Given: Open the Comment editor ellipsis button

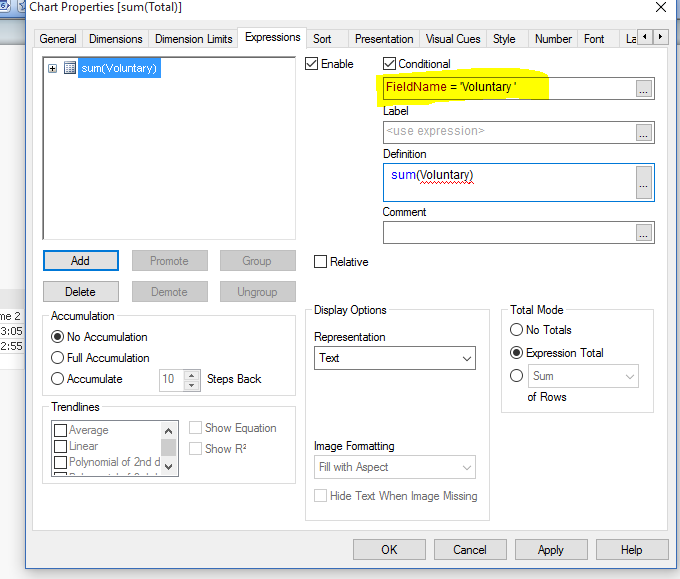Looking at the screenshot, I should pos(644,233).
